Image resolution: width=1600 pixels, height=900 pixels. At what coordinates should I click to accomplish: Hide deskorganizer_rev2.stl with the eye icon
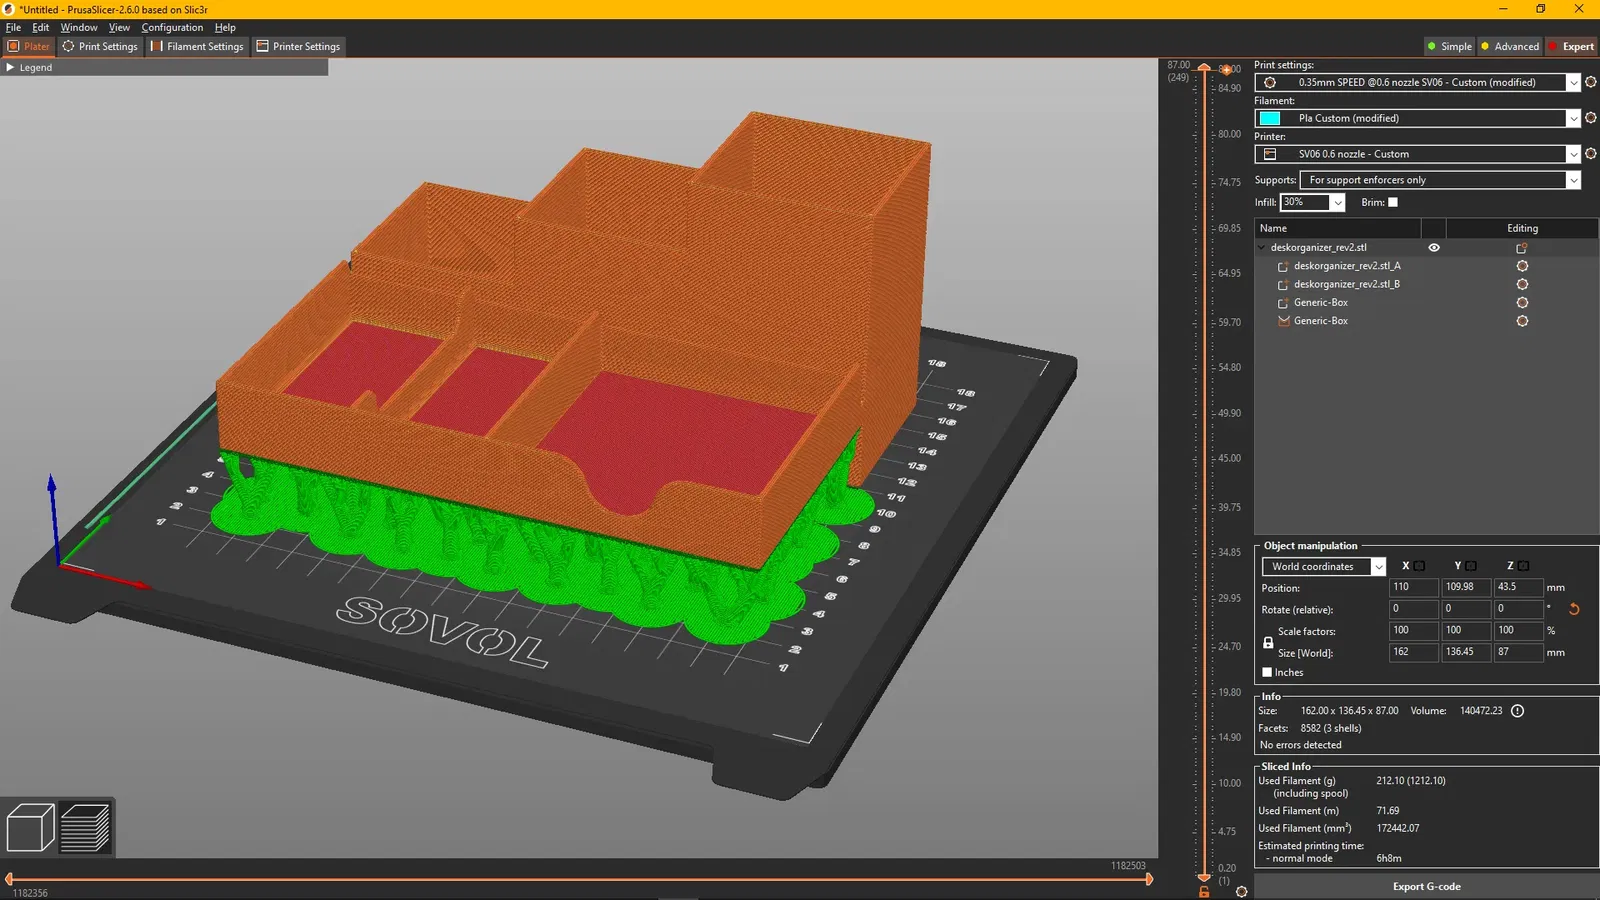pos(1434,248)
